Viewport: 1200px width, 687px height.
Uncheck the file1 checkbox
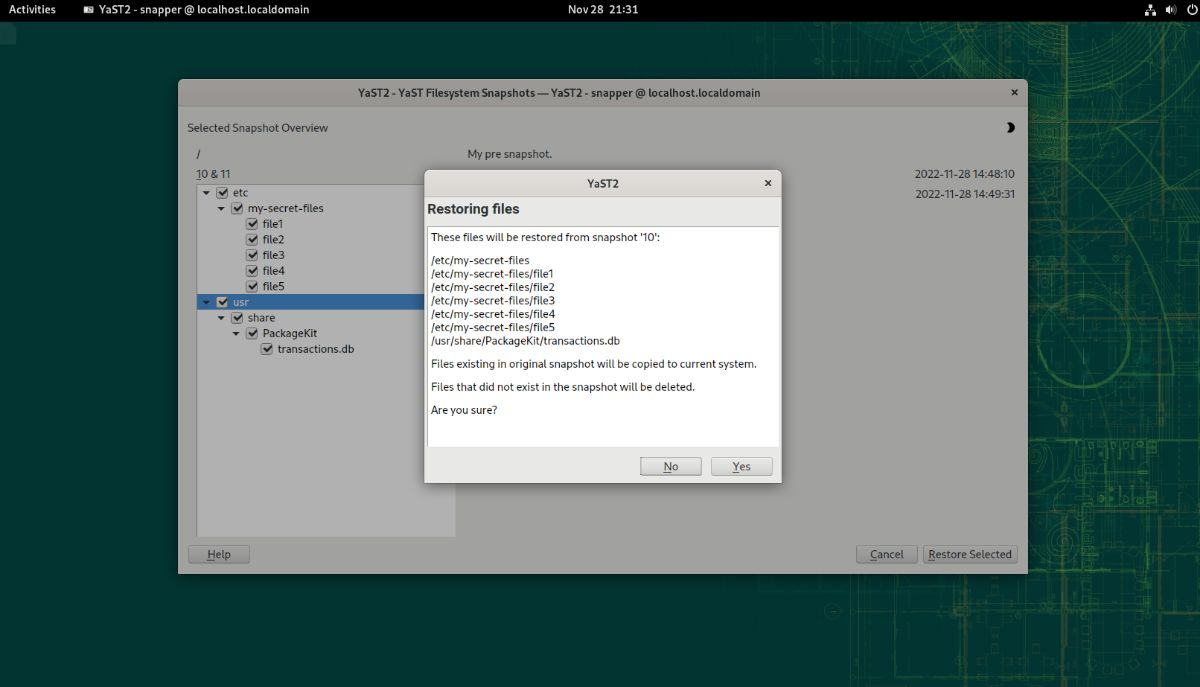(x=253, y=223)
